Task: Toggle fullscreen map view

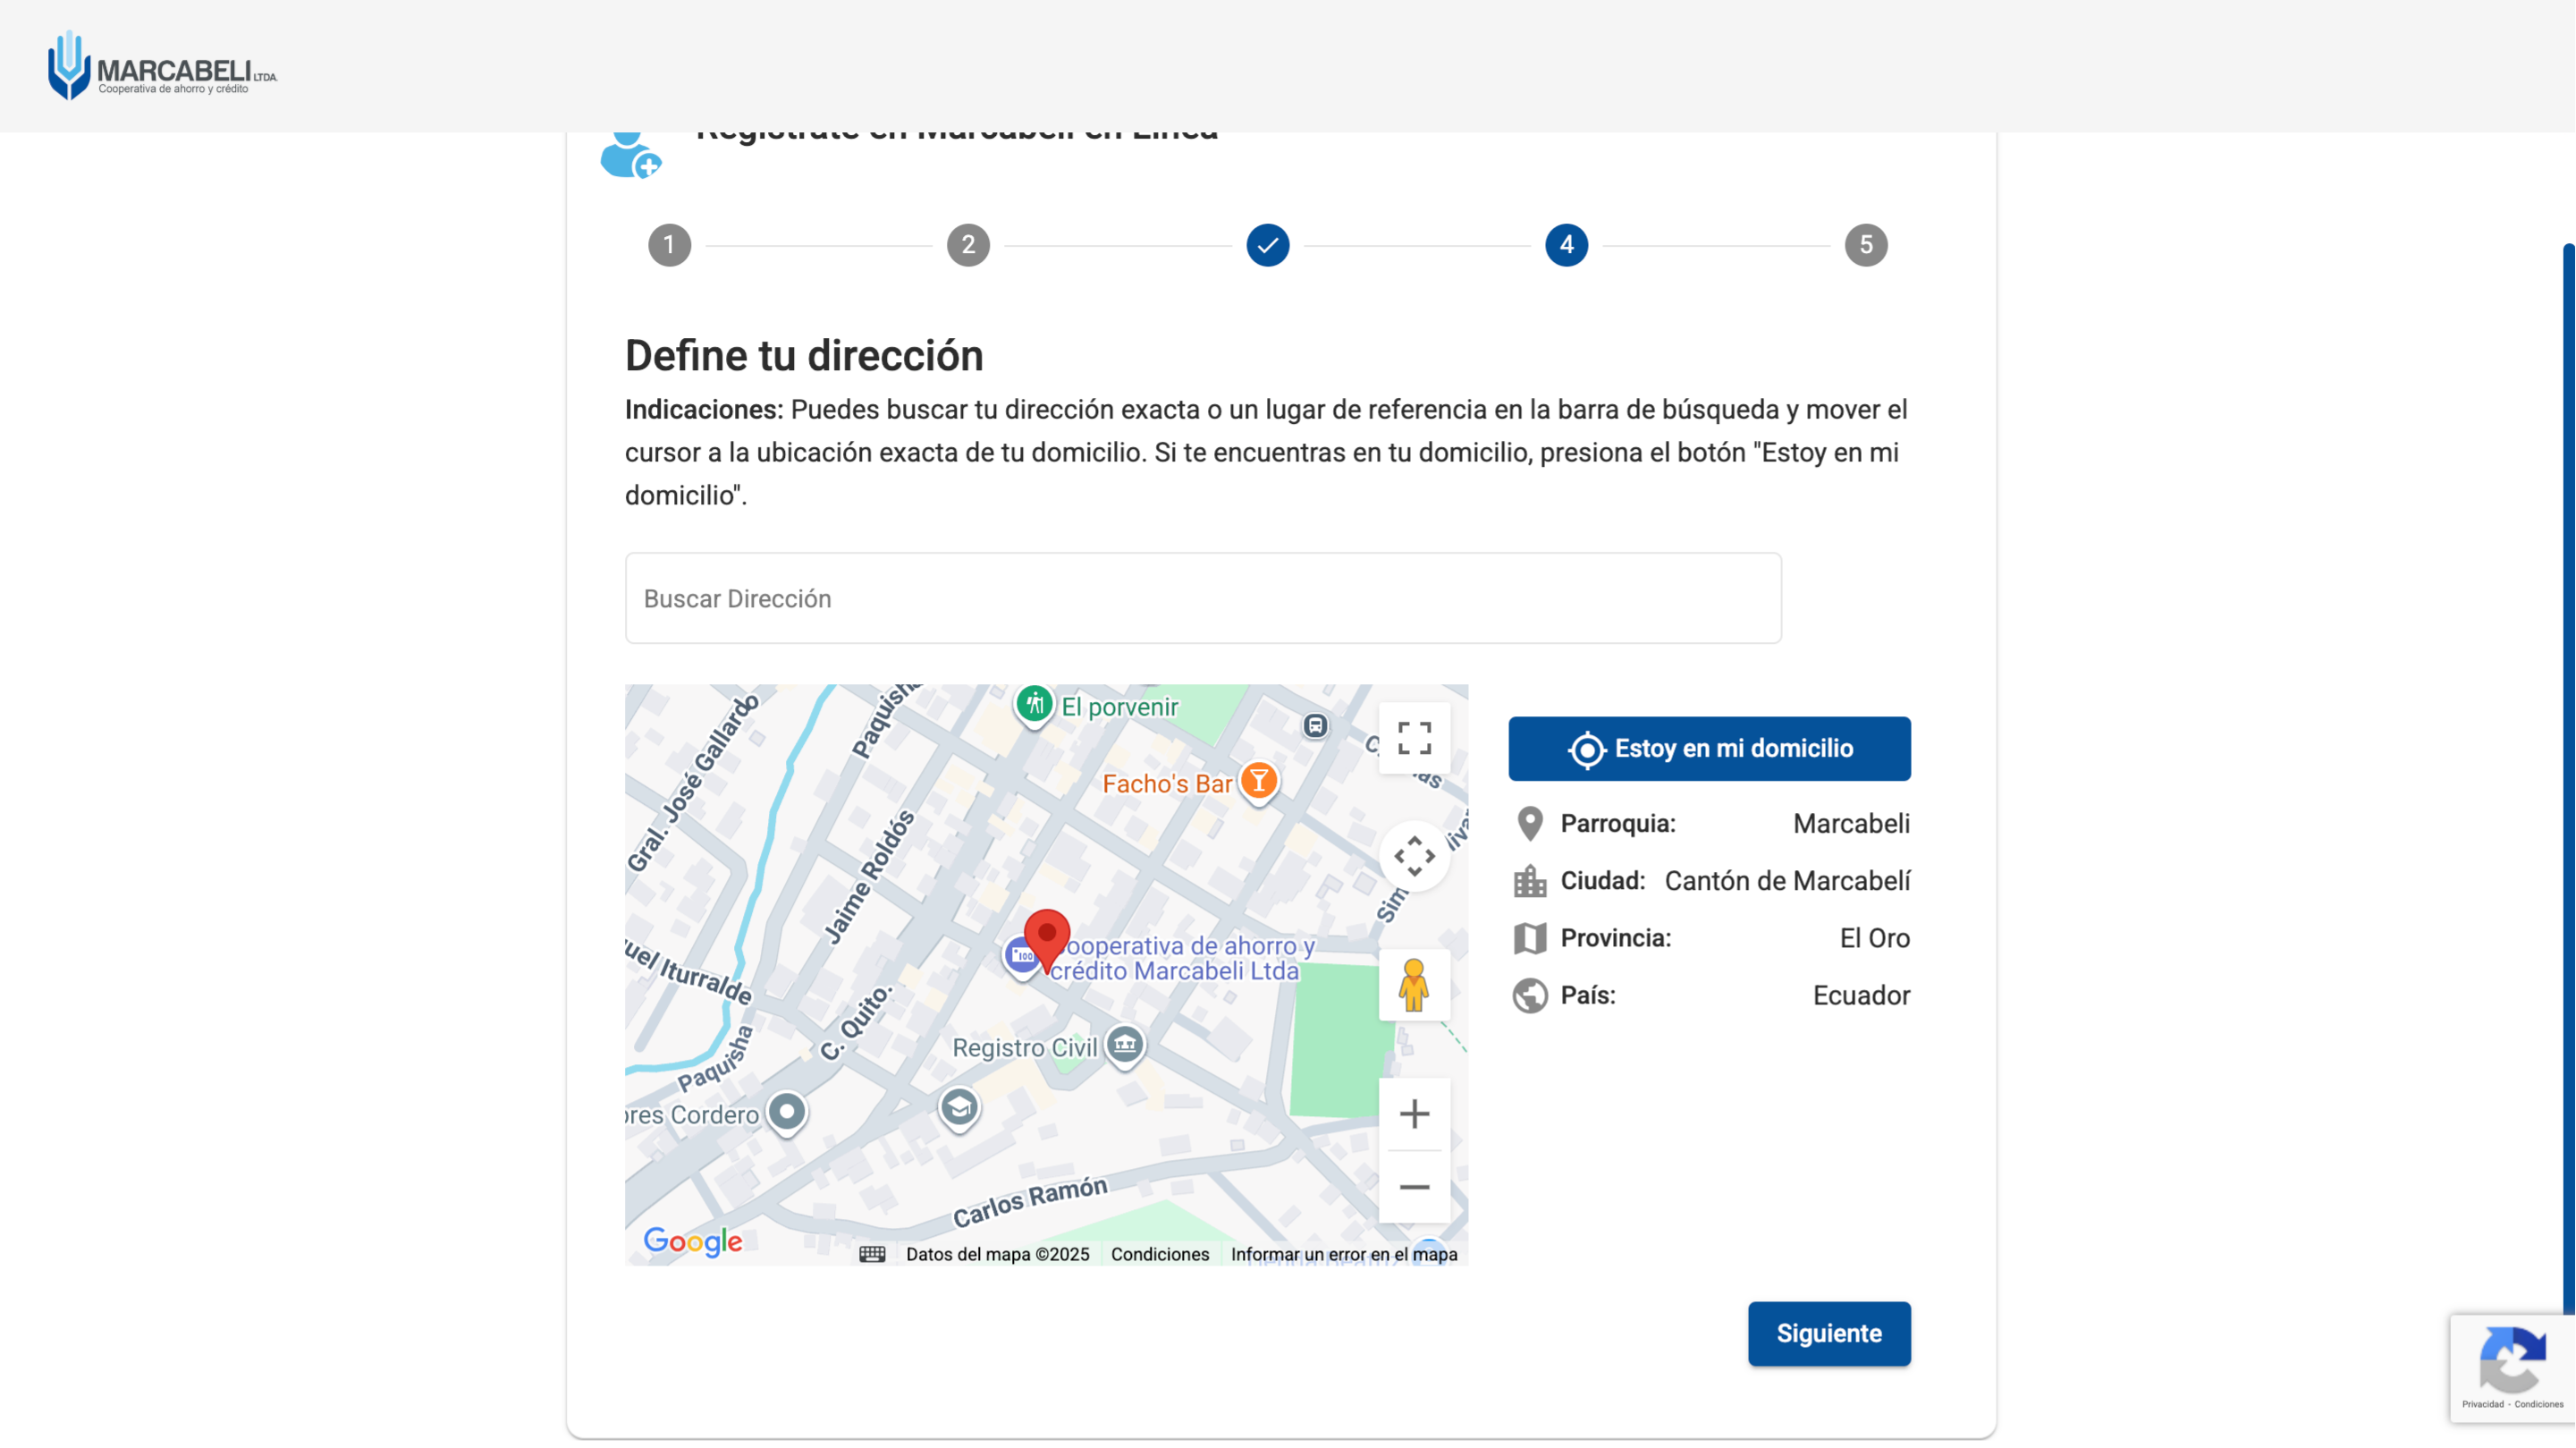Action: [1414, 738]
